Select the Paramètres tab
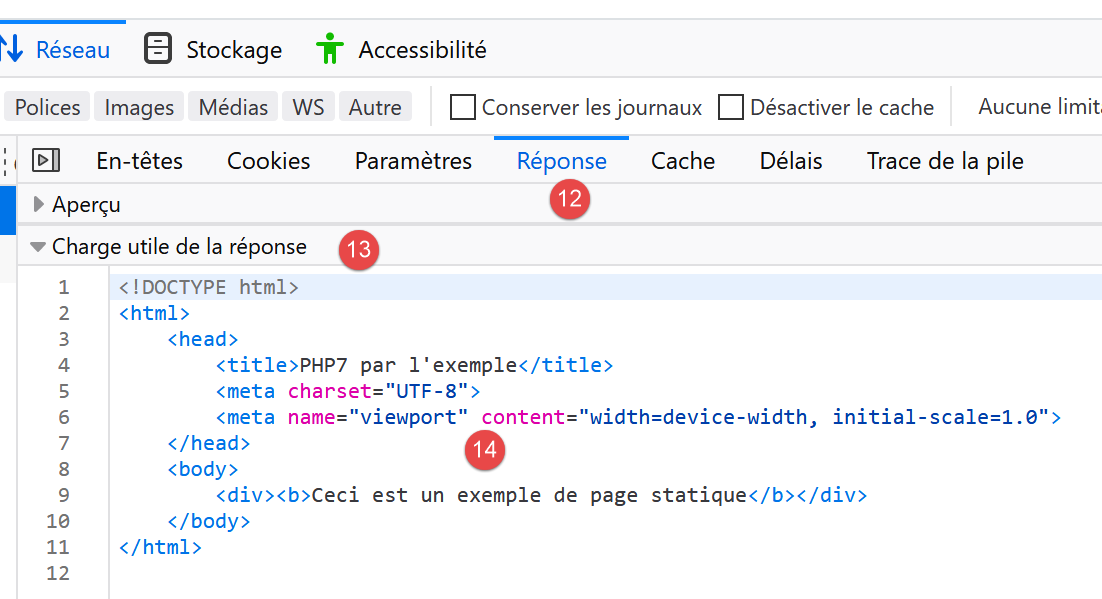This screenshot has height=599, width=1102. coord(413,161)
